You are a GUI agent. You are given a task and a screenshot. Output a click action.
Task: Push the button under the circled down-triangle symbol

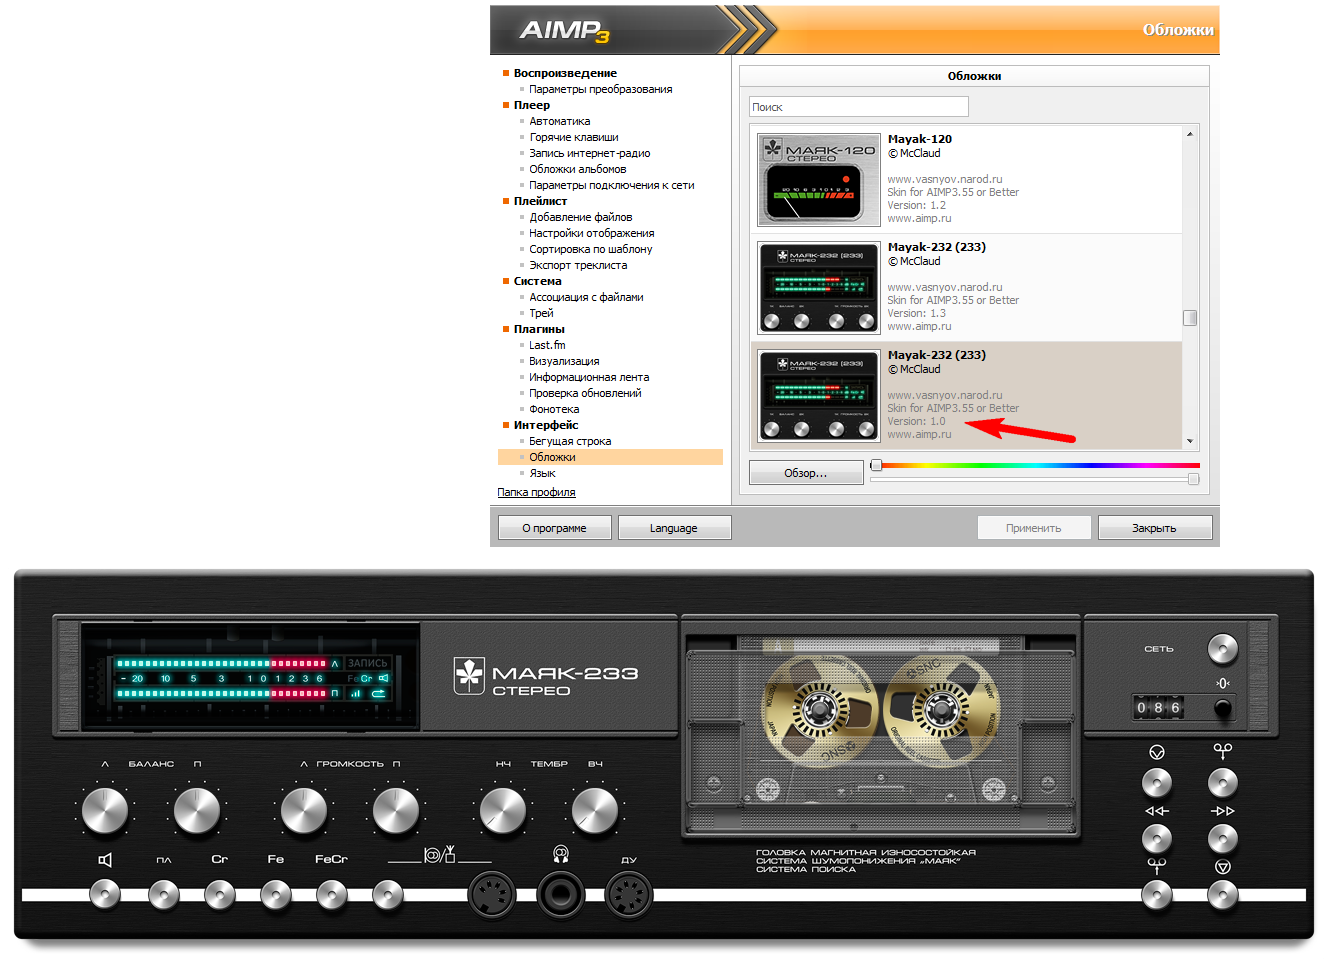pos(1157,782)
